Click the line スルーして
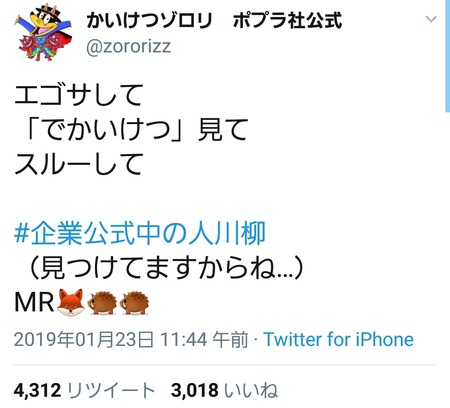 click(x=79, y=164)
